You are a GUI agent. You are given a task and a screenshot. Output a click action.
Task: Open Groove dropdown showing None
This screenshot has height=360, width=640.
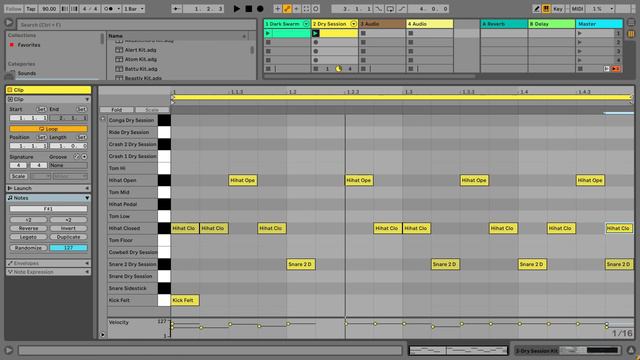click(68, 166)
